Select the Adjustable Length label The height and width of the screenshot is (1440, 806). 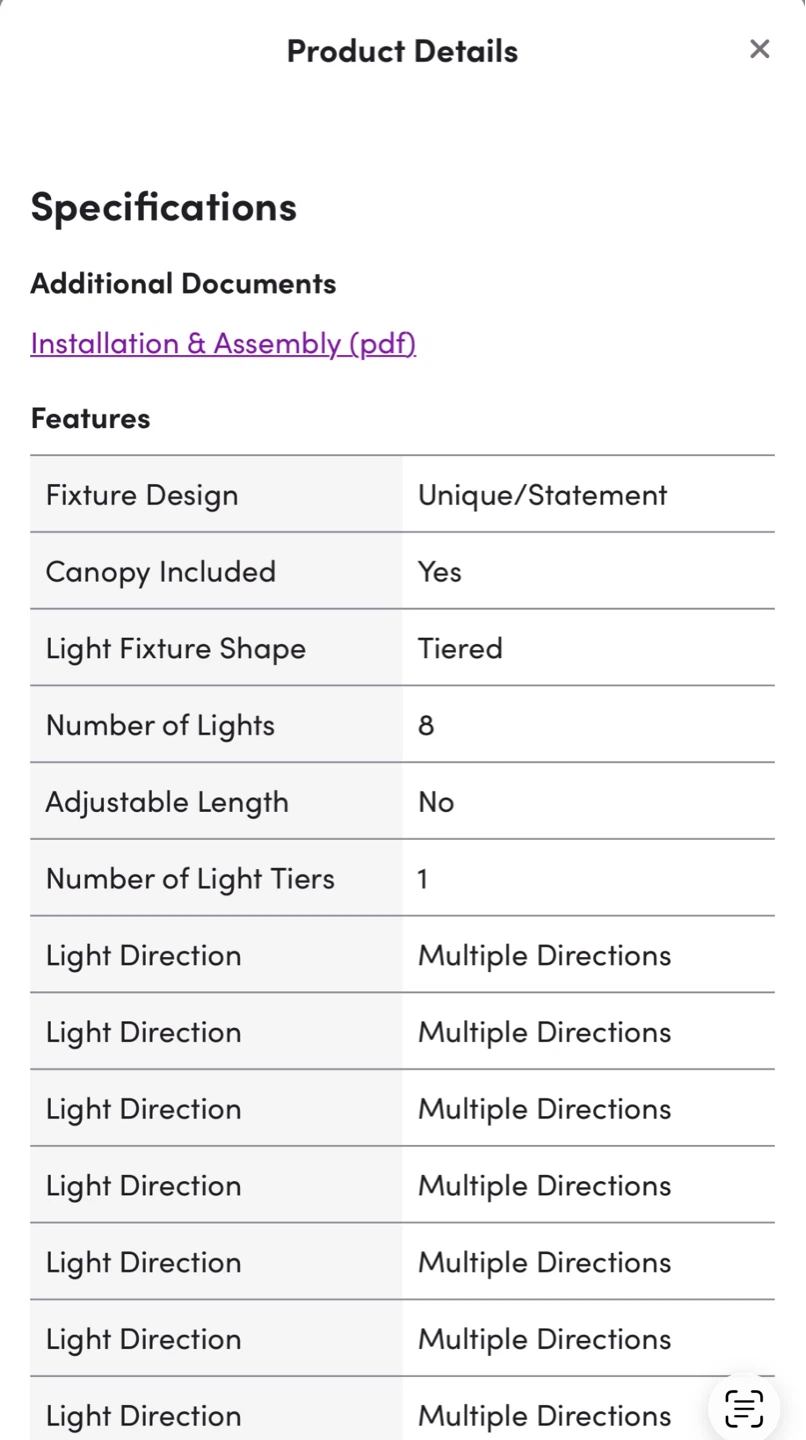167,802
